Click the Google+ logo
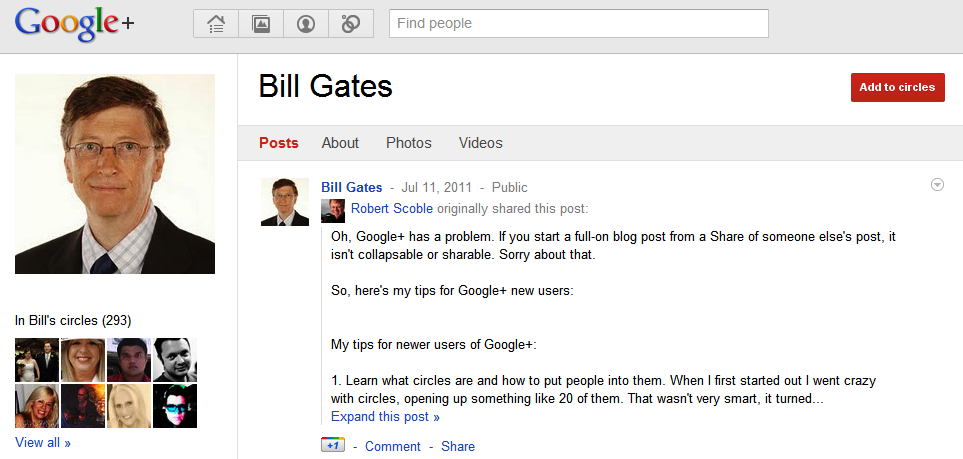 click(74, 24)
